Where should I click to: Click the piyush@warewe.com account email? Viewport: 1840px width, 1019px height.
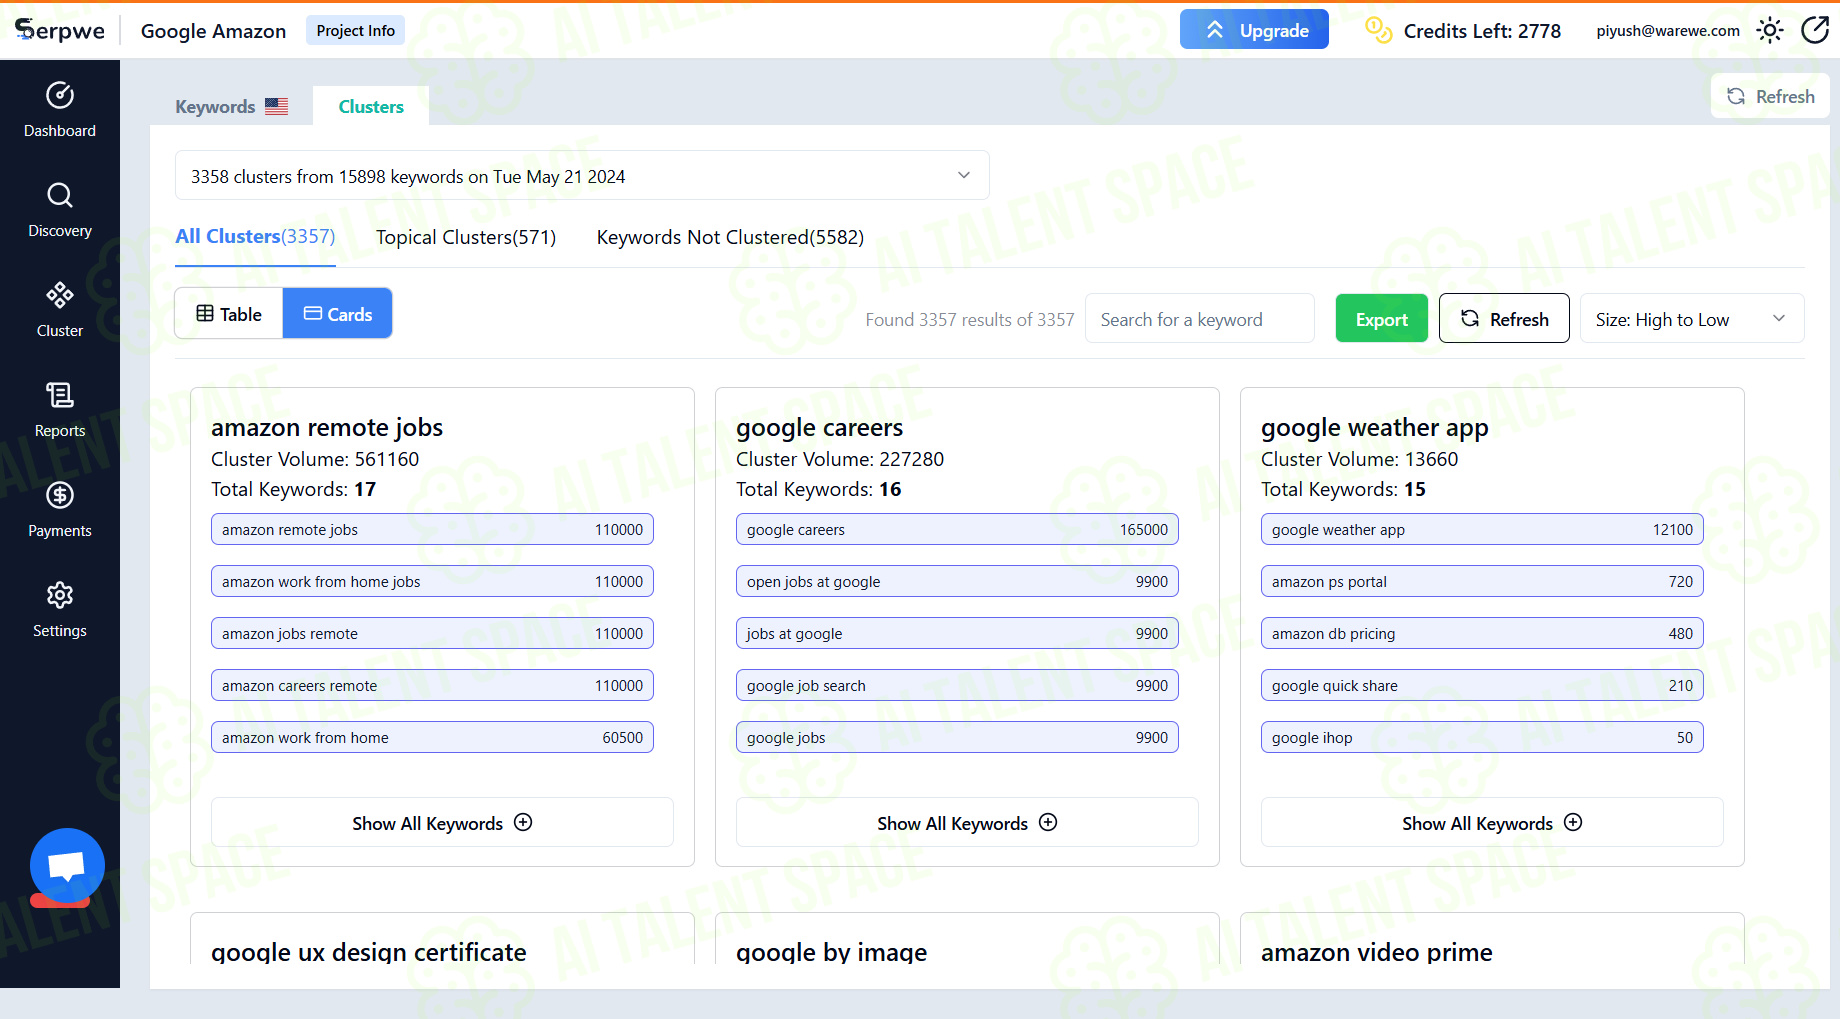1667,31
